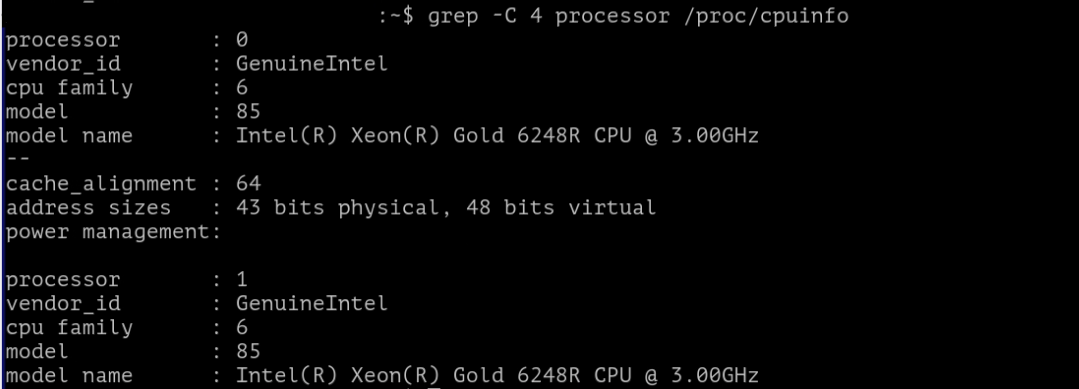Image resolution: width=1079 pixels, height=389 pixels.
Task: Click the cache_alignment value 64
Action: coord(248,184)
